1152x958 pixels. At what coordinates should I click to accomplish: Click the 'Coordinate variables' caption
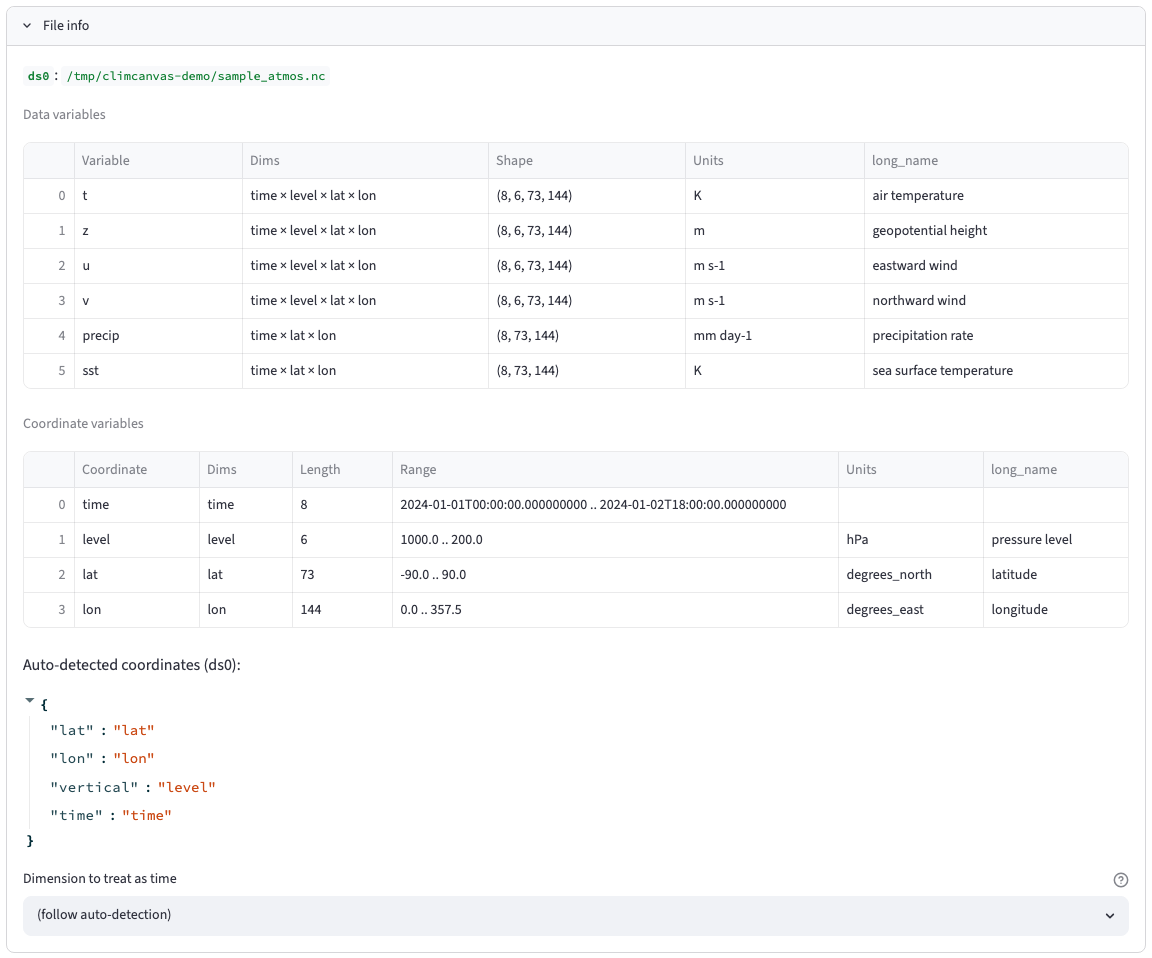tap(83, 424)
